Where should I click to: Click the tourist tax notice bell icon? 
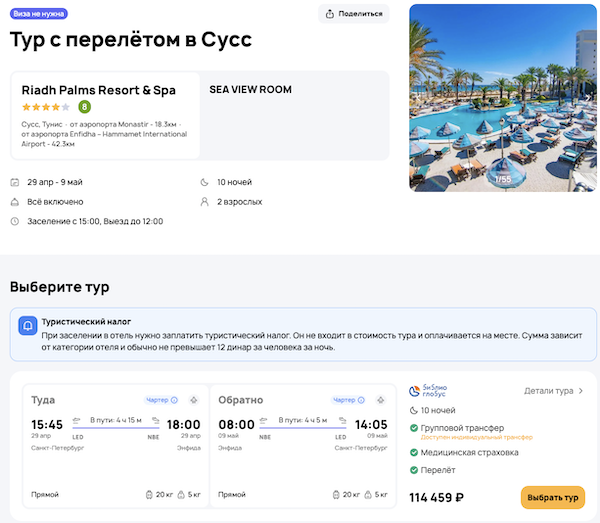[x=29, y=326]
